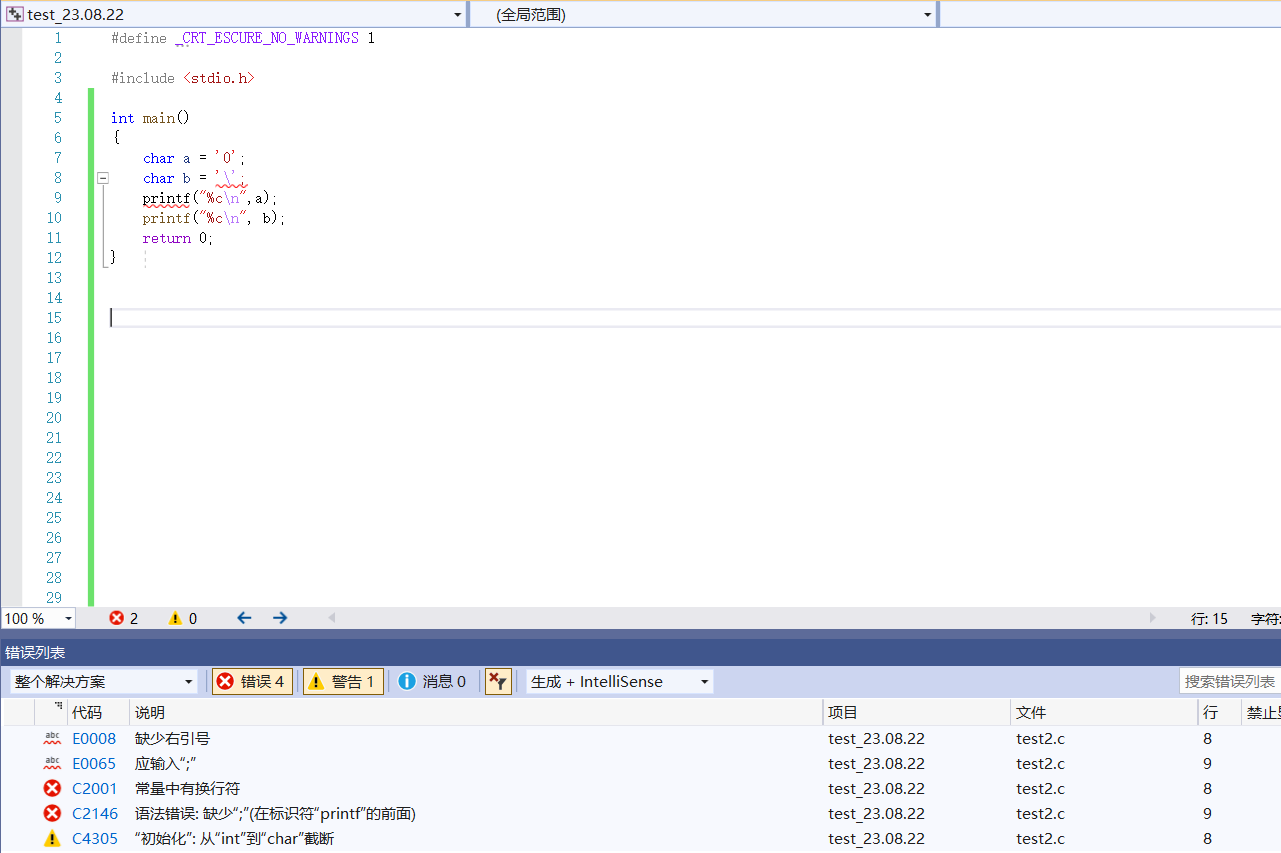Sort by the 代码 column header

[98, 712]
